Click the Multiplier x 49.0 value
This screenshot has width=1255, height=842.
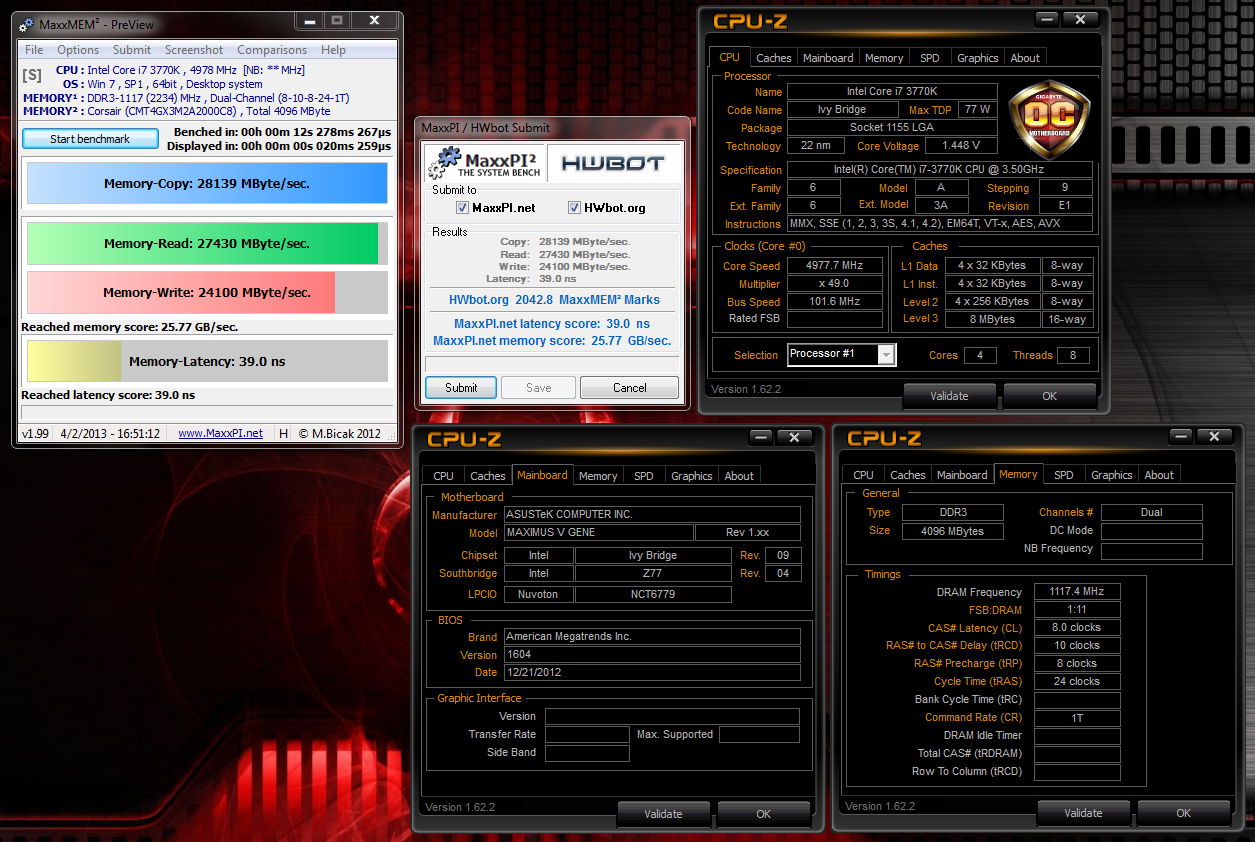point(835,284)
